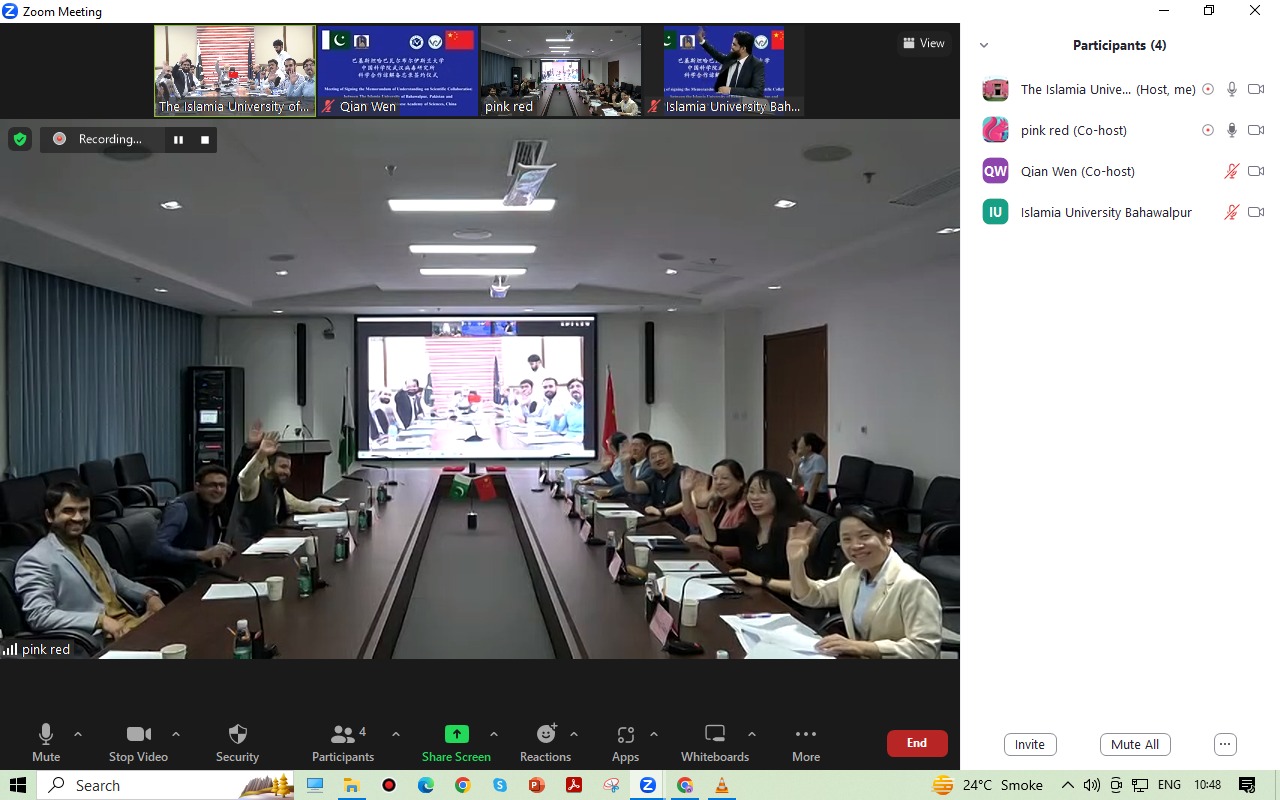Open the Whiteboards tool
The height and width of the screenshot is (800, 1280).
click(x=714, y=742)
